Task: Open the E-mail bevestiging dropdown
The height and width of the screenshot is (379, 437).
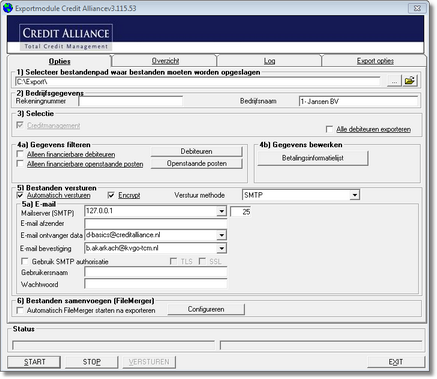Action: point(221,248)
